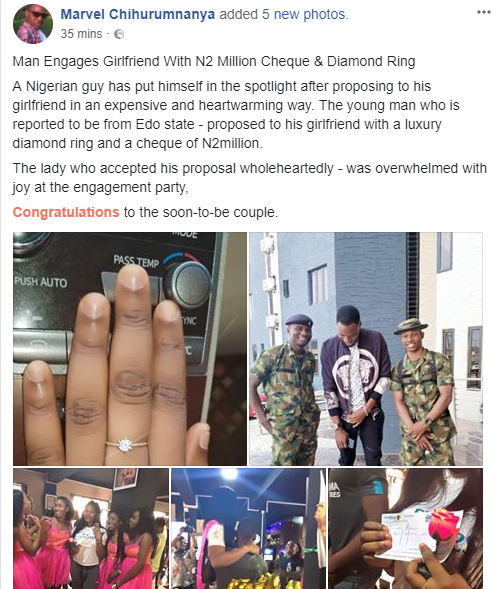Viewport: 496px width, 589px height.
Task: Click the 'added' word in the post header
Action: click(238, 14)
